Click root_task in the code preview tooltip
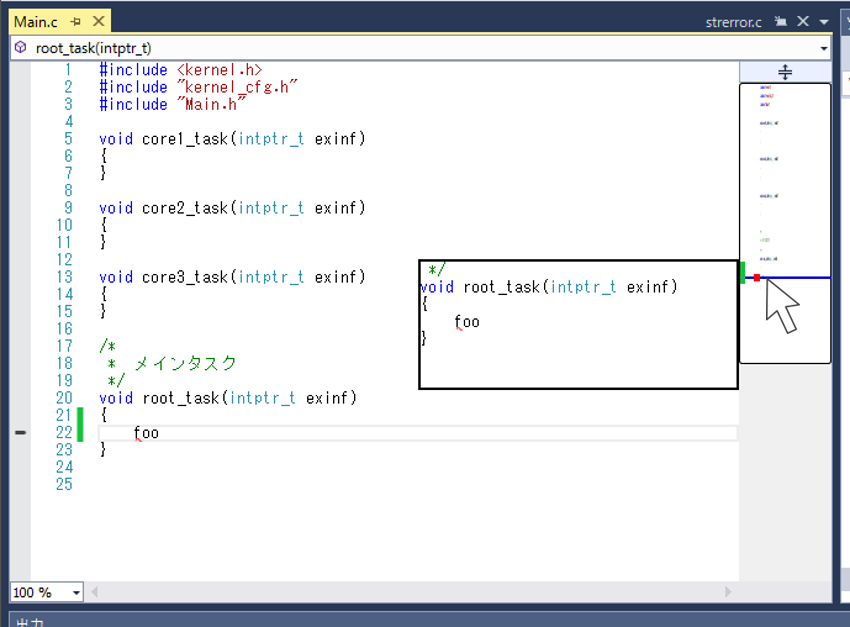The width and height of the screenshot is (850, 627). coord(502,287)
